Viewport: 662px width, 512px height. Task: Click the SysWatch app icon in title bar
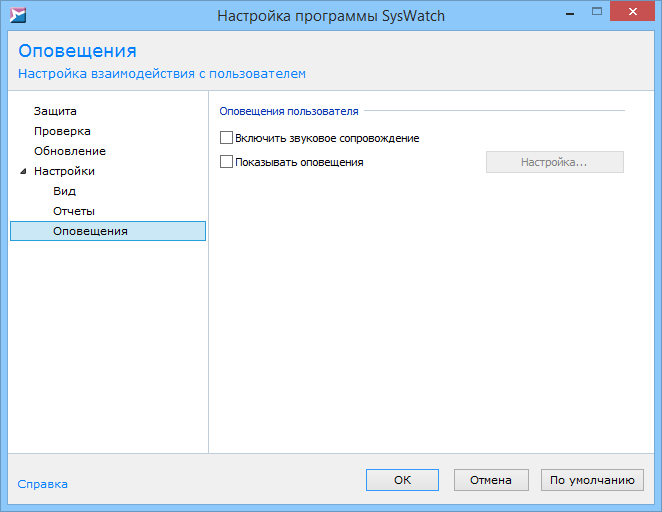18,15
